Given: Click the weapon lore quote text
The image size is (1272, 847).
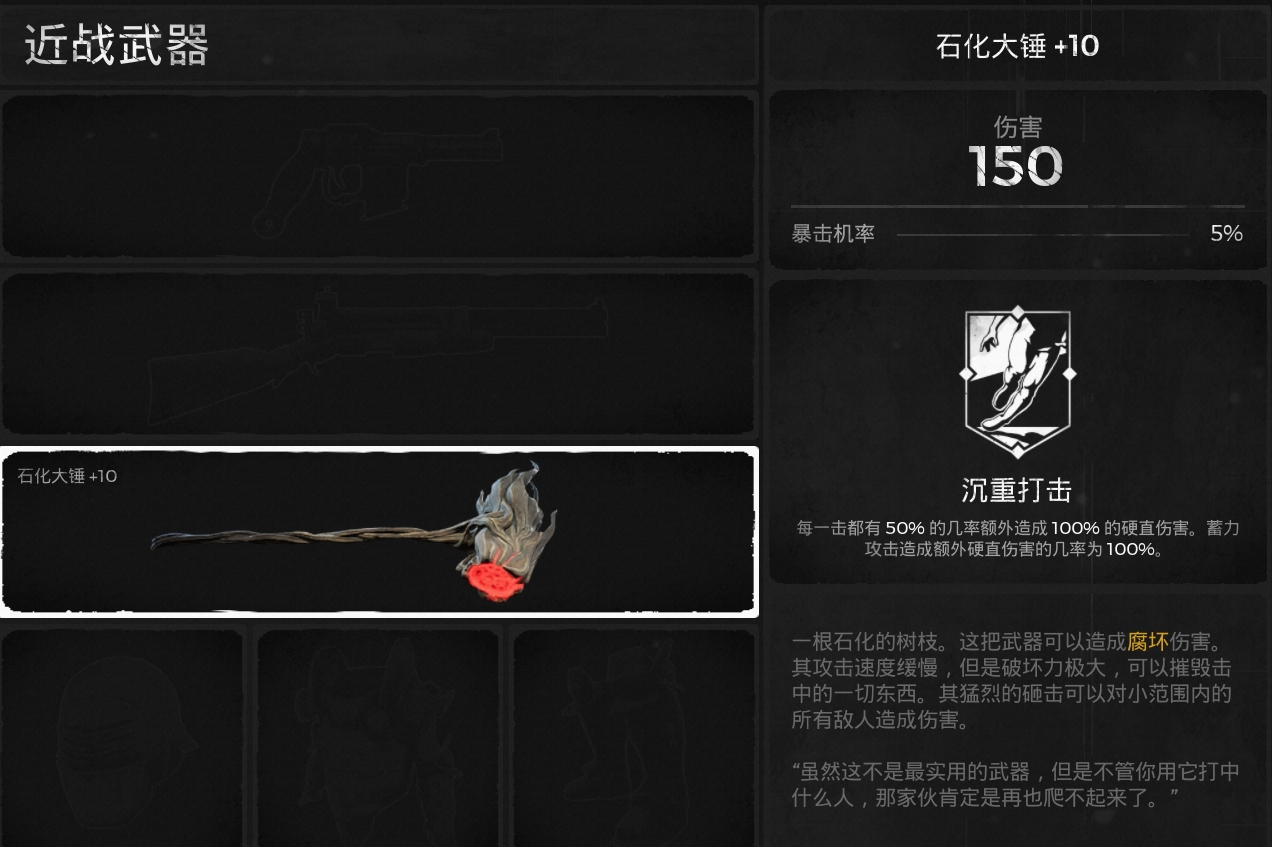Looking at the screenshot, I should [1015, 784].
